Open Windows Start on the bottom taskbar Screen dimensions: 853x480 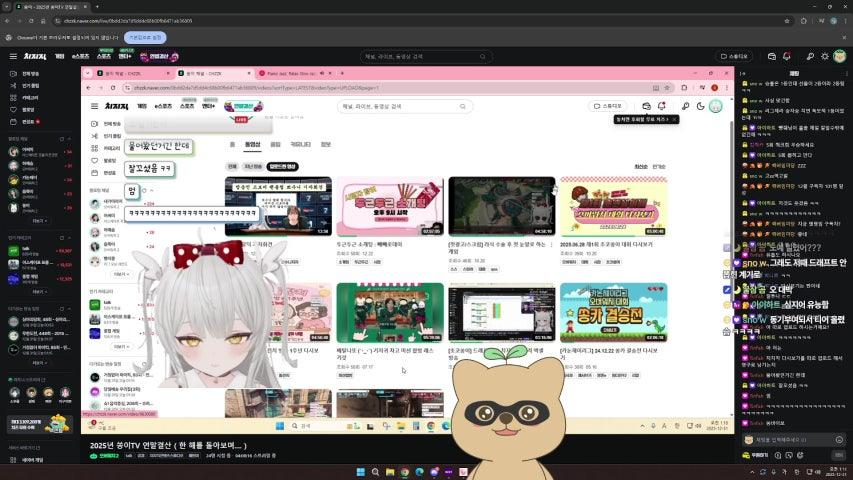360,472
